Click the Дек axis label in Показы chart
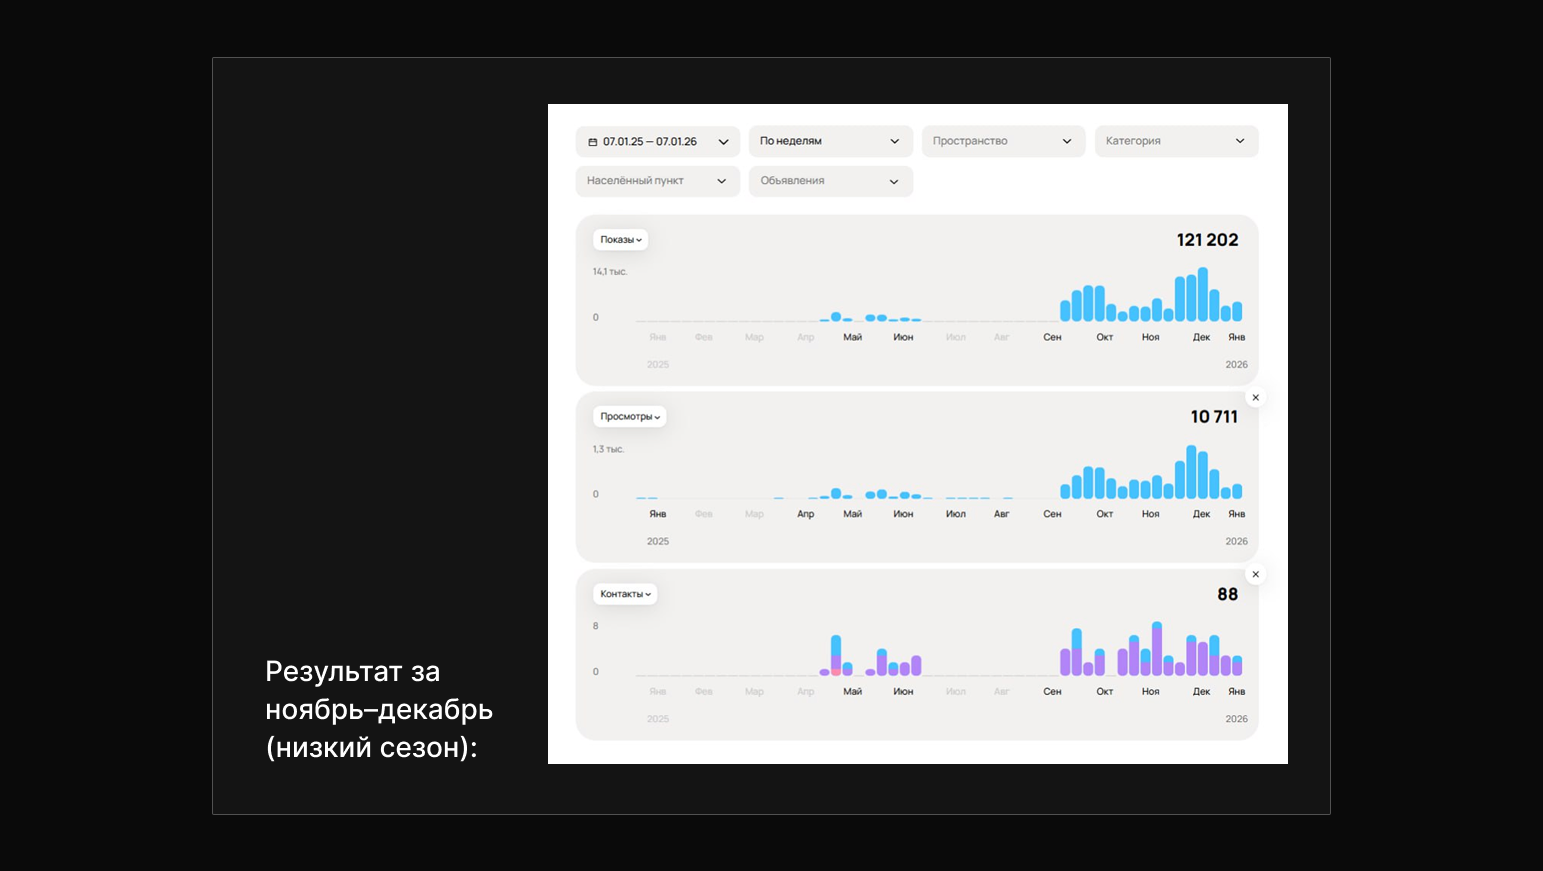The width and height of the screenshot is (1543, 871). pos(1201,338)
